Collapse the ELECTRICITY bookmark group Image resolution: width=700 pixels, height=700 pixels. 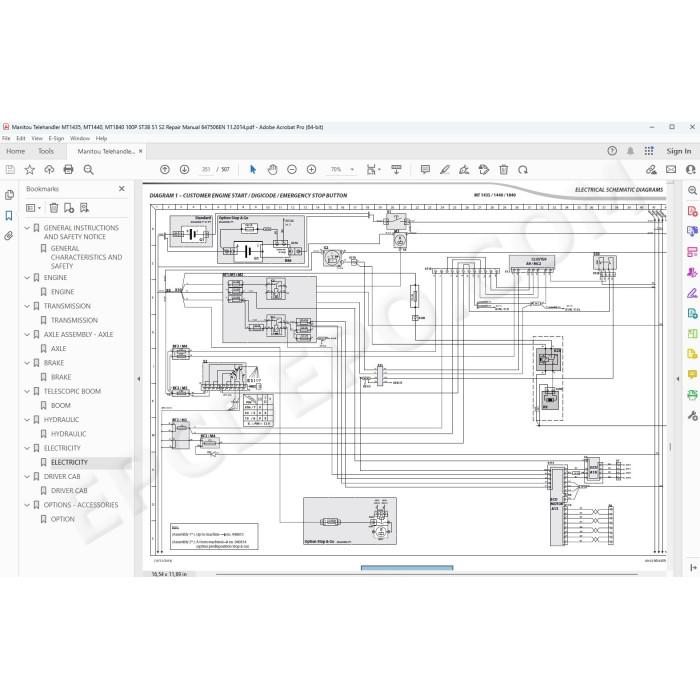[27, 448]
